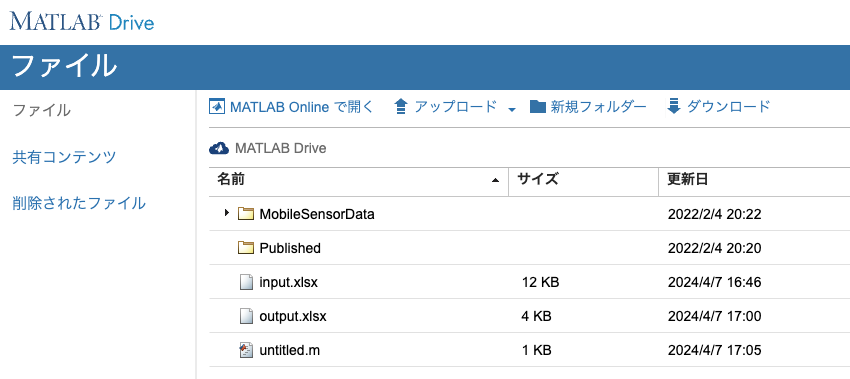Image resolution: width=850 pixels, height=379 pixels.
Task: Sort by the 更新日 column header
Action: 687,179
